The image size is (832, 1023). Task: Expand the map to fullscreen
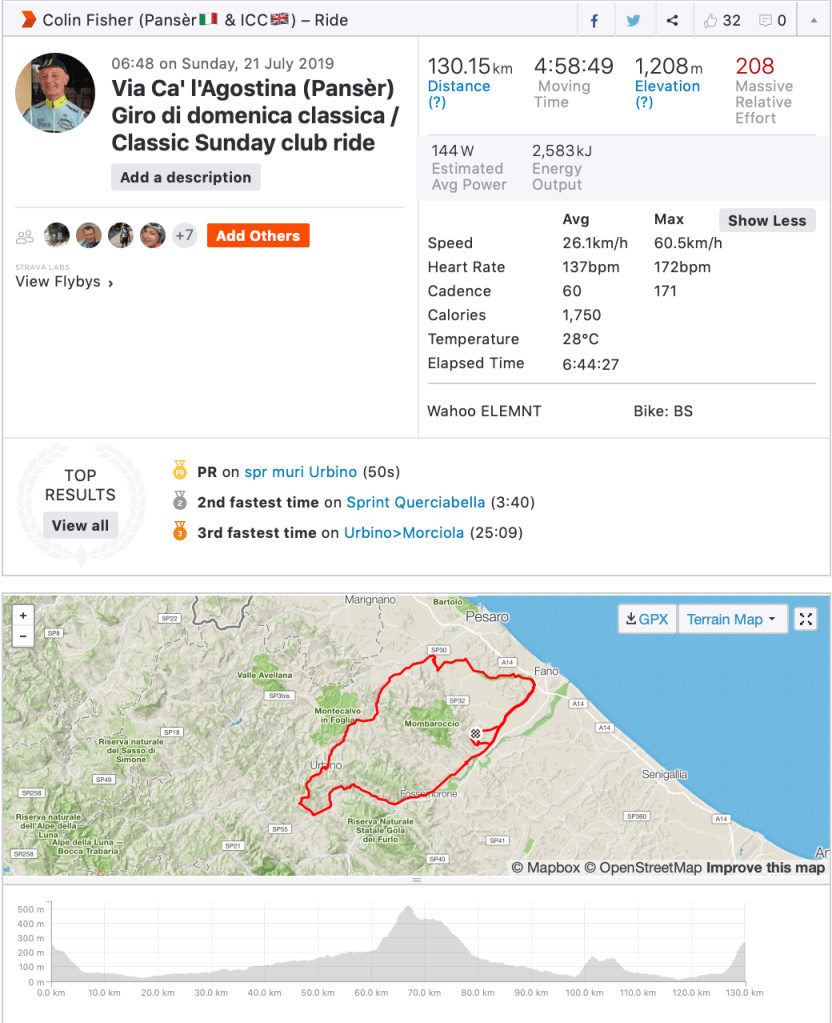coord(806,619)
